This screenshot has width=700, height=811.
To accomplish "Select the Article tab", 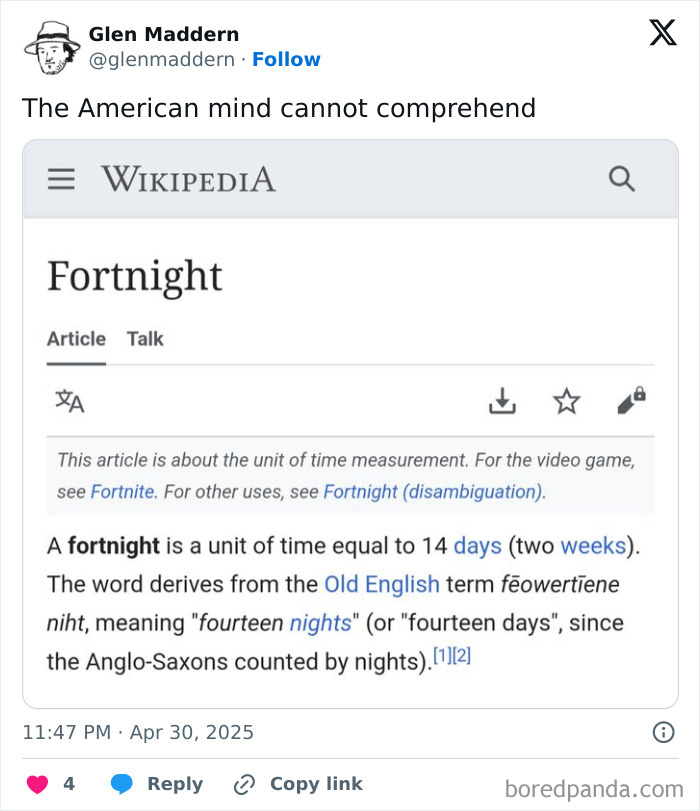I will click(x=75, y=339).
